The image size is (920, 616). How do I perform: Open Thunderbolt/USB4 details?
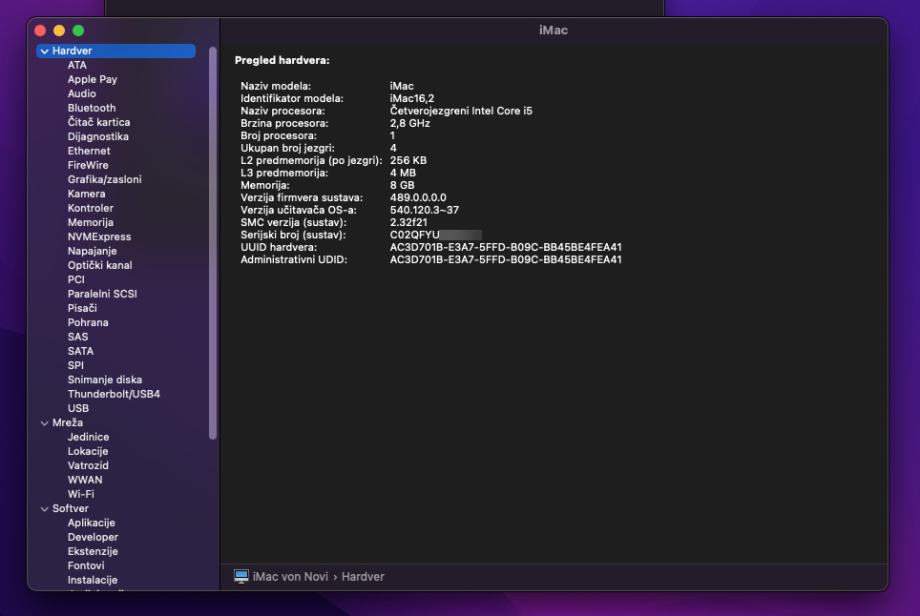114,394
